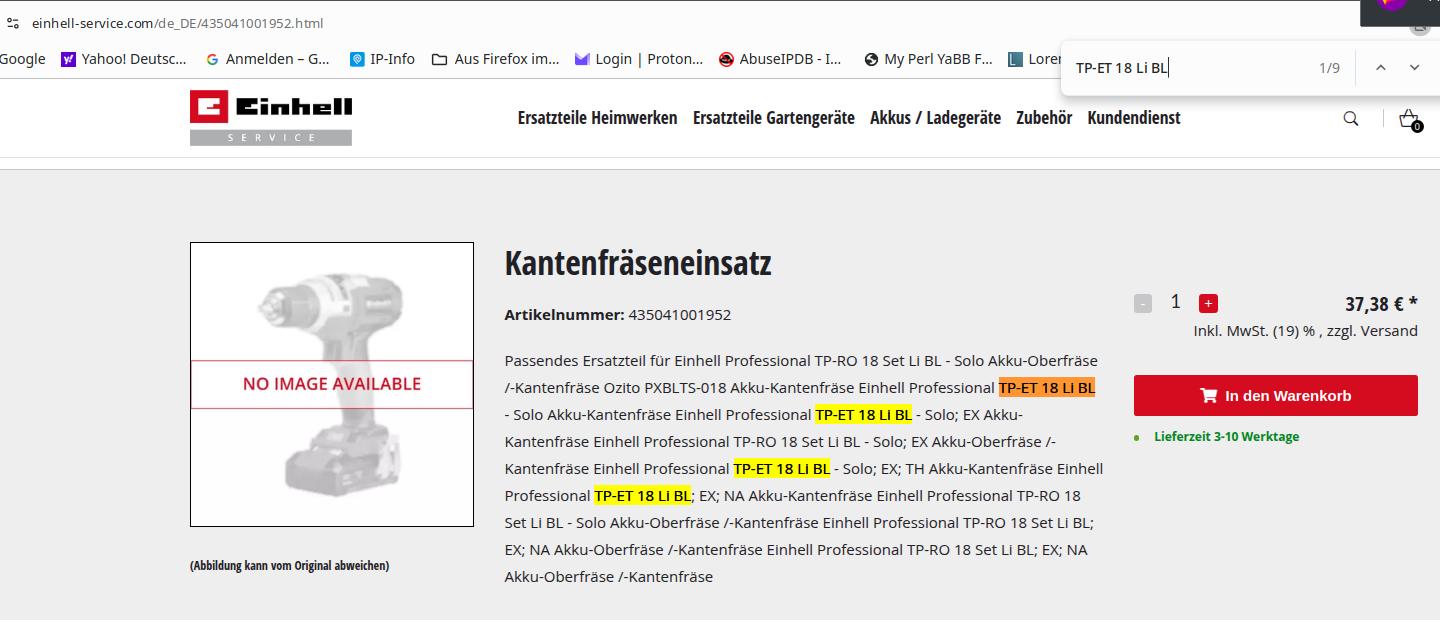This screenshot has height=620, width=1440.
Task: Open Ersatzteile Heimwerken menu
Action: click(x=597, y=118)
